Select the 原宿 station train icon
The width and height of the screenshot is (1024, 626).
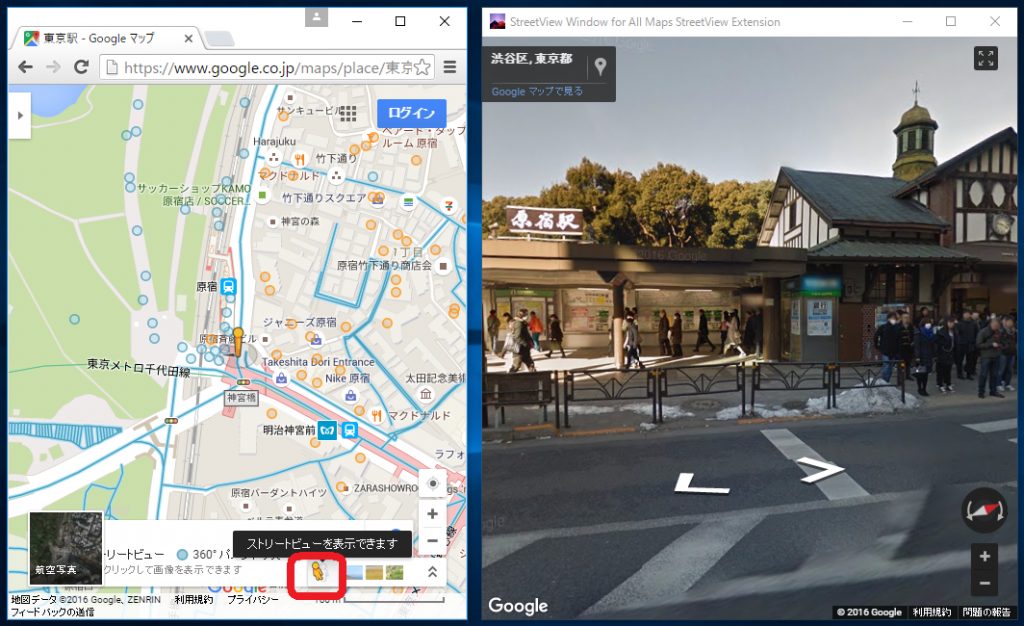click(228, 286)
